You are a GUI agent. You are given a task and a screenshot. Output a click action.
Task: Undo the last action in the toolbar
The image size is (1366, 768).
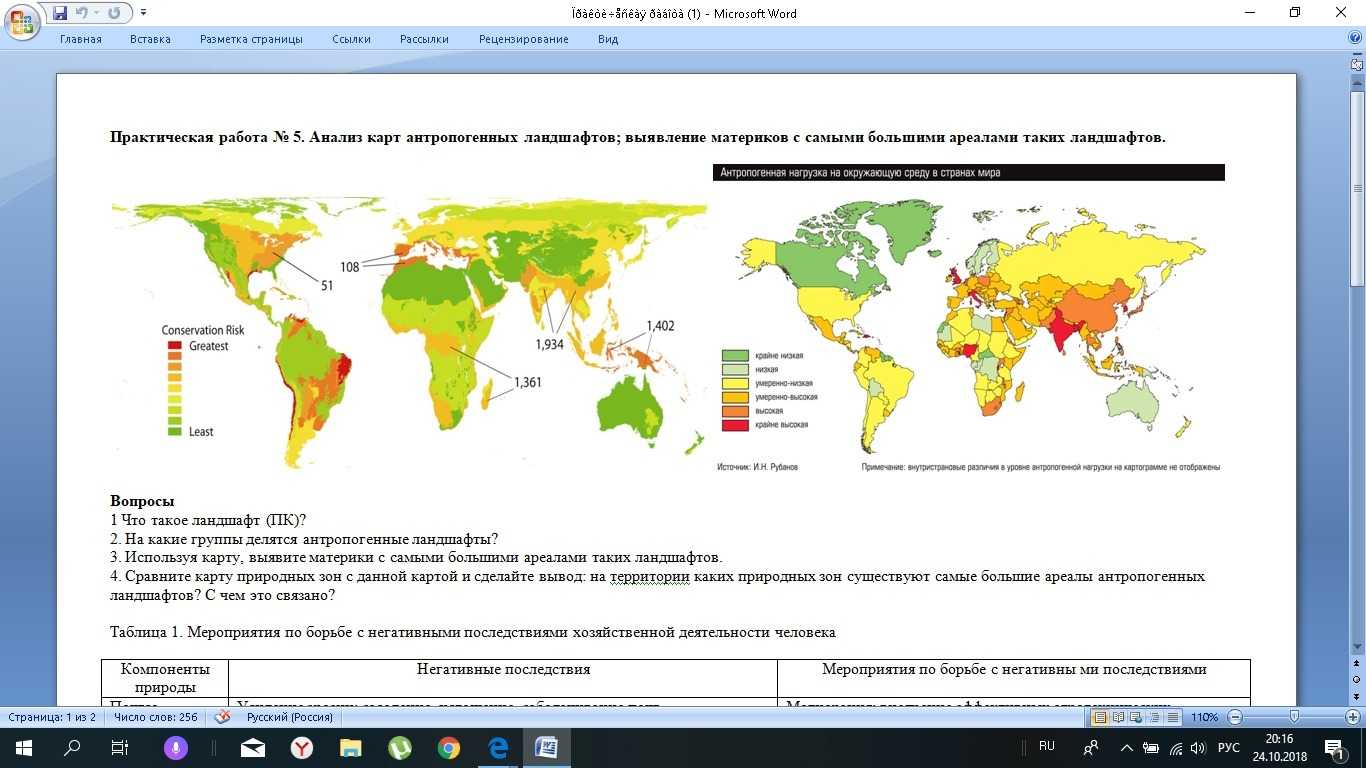point(82,13)
